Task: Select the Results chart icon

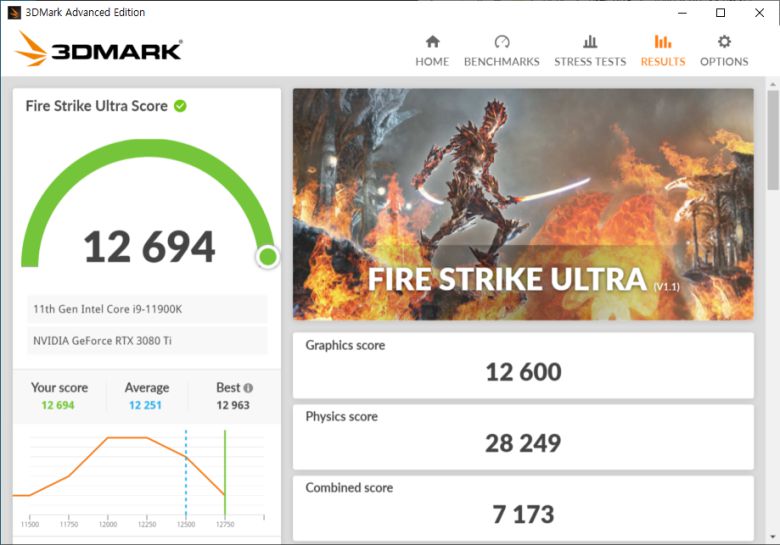Action: click(x=663, y=42)
